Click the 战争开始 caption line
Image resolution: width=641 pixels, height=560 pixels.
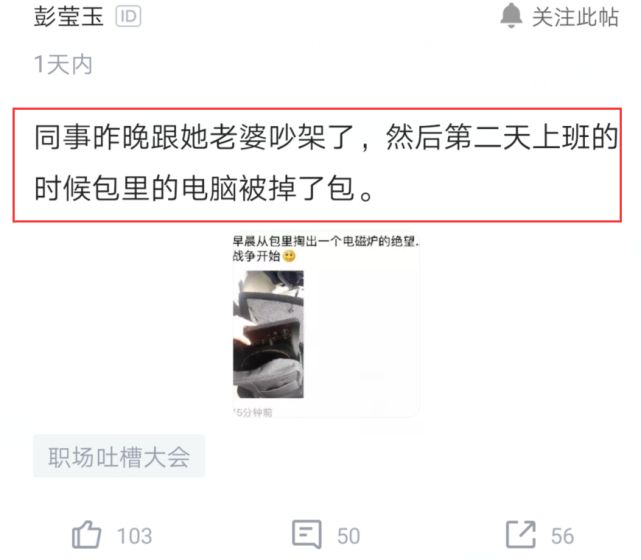[x=256, y=256]
